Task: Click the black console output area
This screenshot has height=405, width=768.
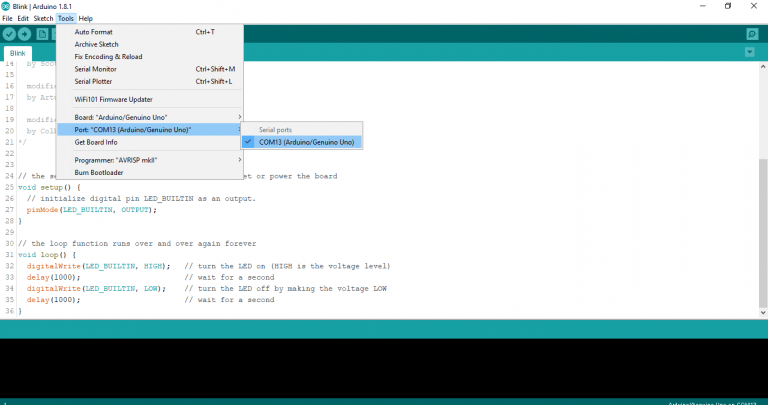Action: point(384,368)
